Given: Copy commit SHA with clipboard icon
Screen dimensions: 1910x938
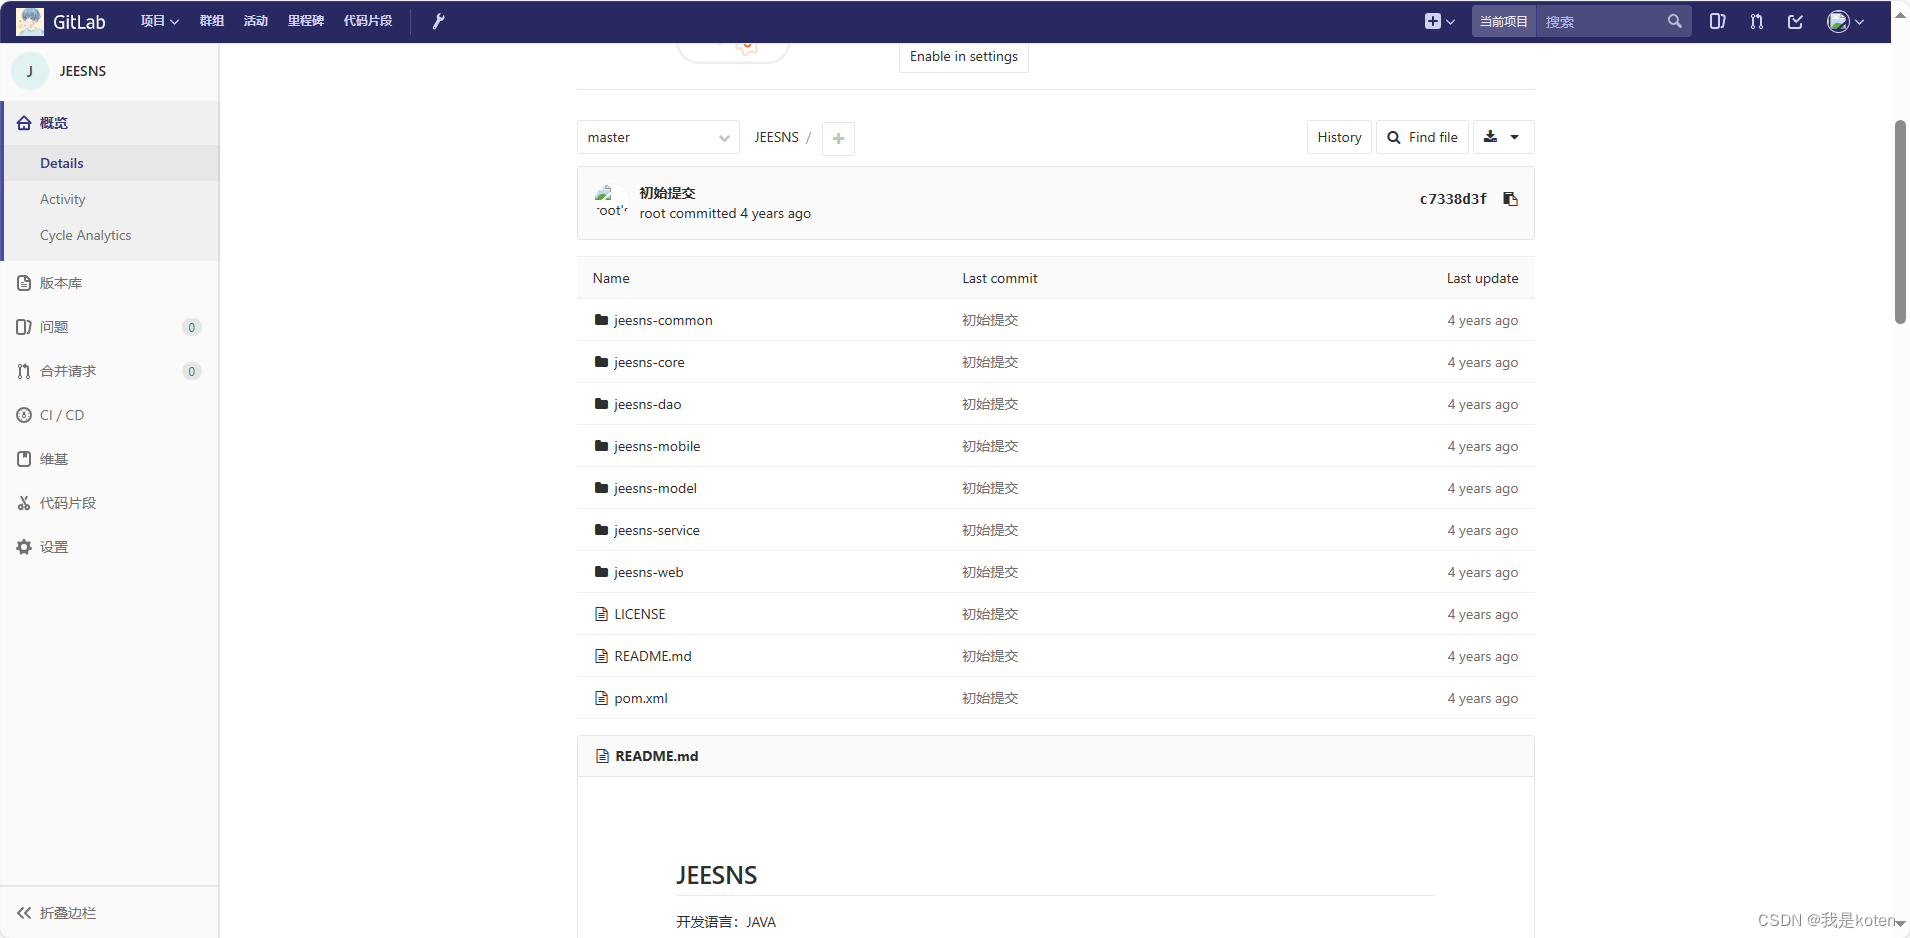Looking at the screenshot, I should coord(1511,199).
